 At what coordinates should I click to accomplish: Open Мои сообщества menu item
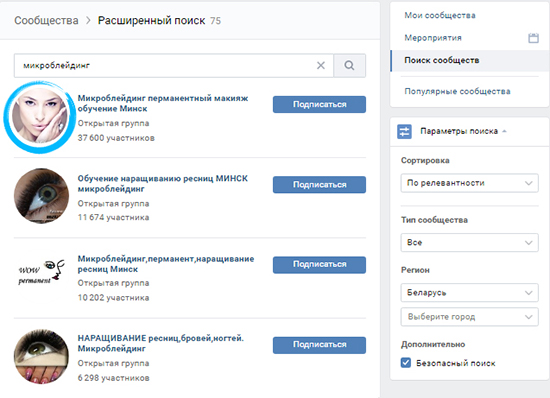point(440,15)
